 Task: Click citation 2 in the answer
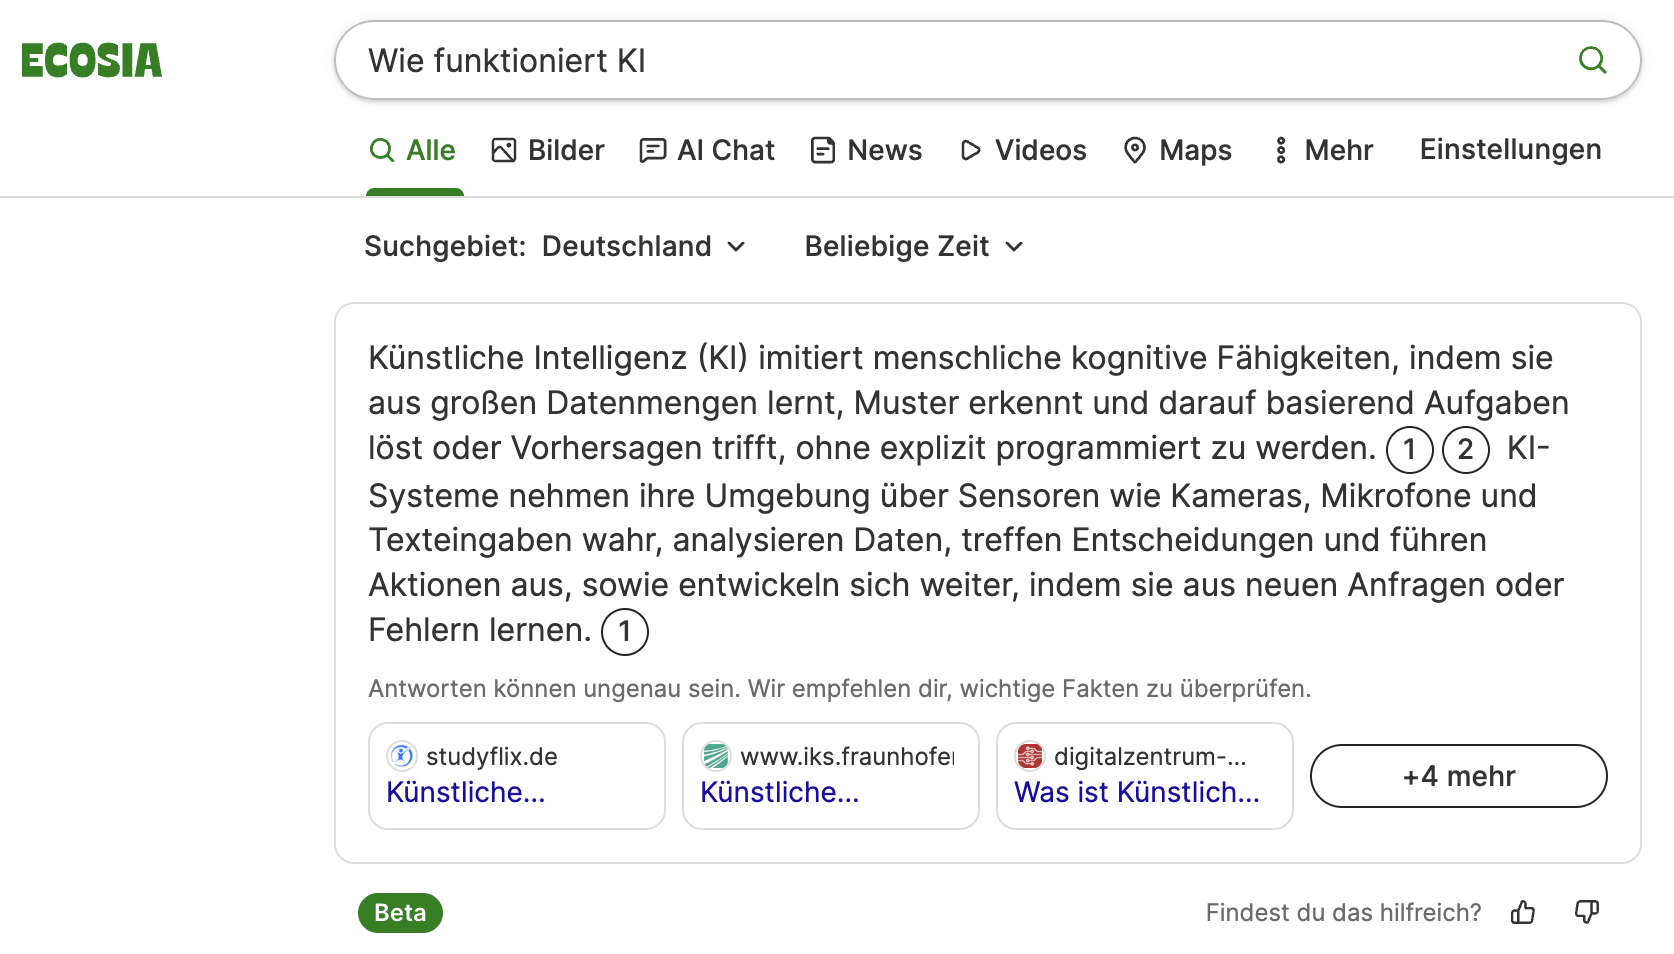pyautogui.click(x=1466, y=449)
